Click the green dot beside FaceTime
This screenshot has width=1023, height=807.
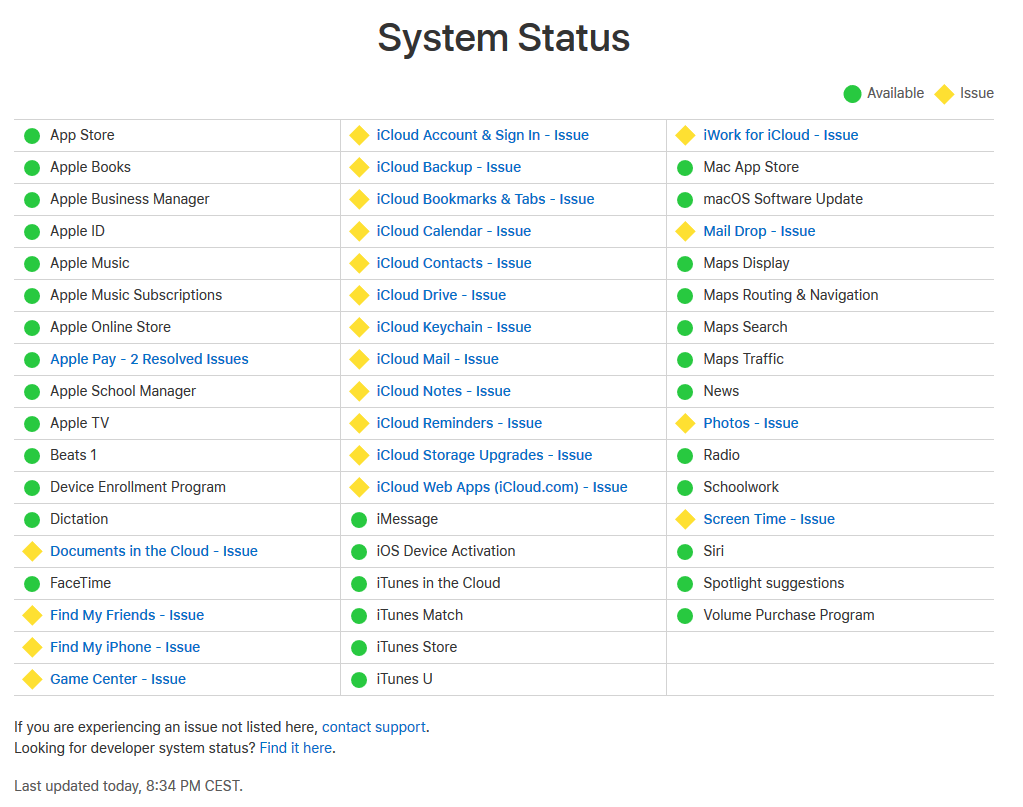pyautogui.click(x=32, y=584)
